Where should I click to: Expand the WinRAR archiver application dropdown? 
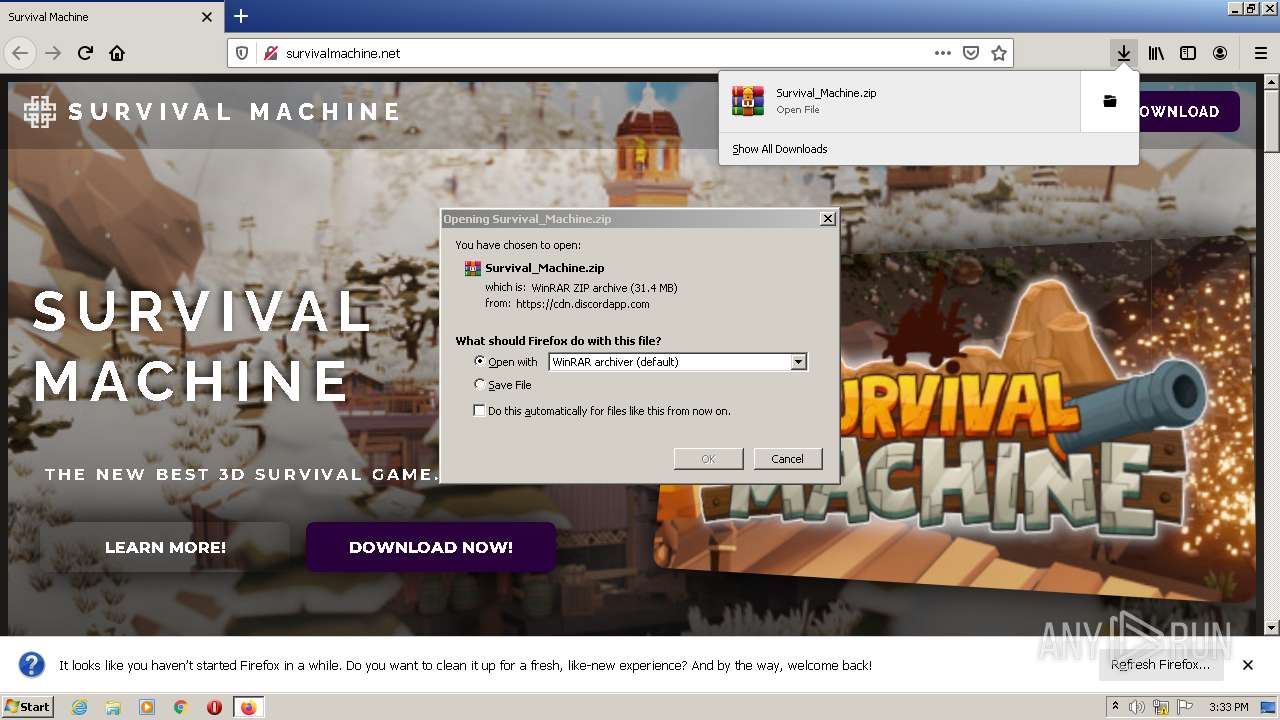pyautogui.click(x=798, y=362)
